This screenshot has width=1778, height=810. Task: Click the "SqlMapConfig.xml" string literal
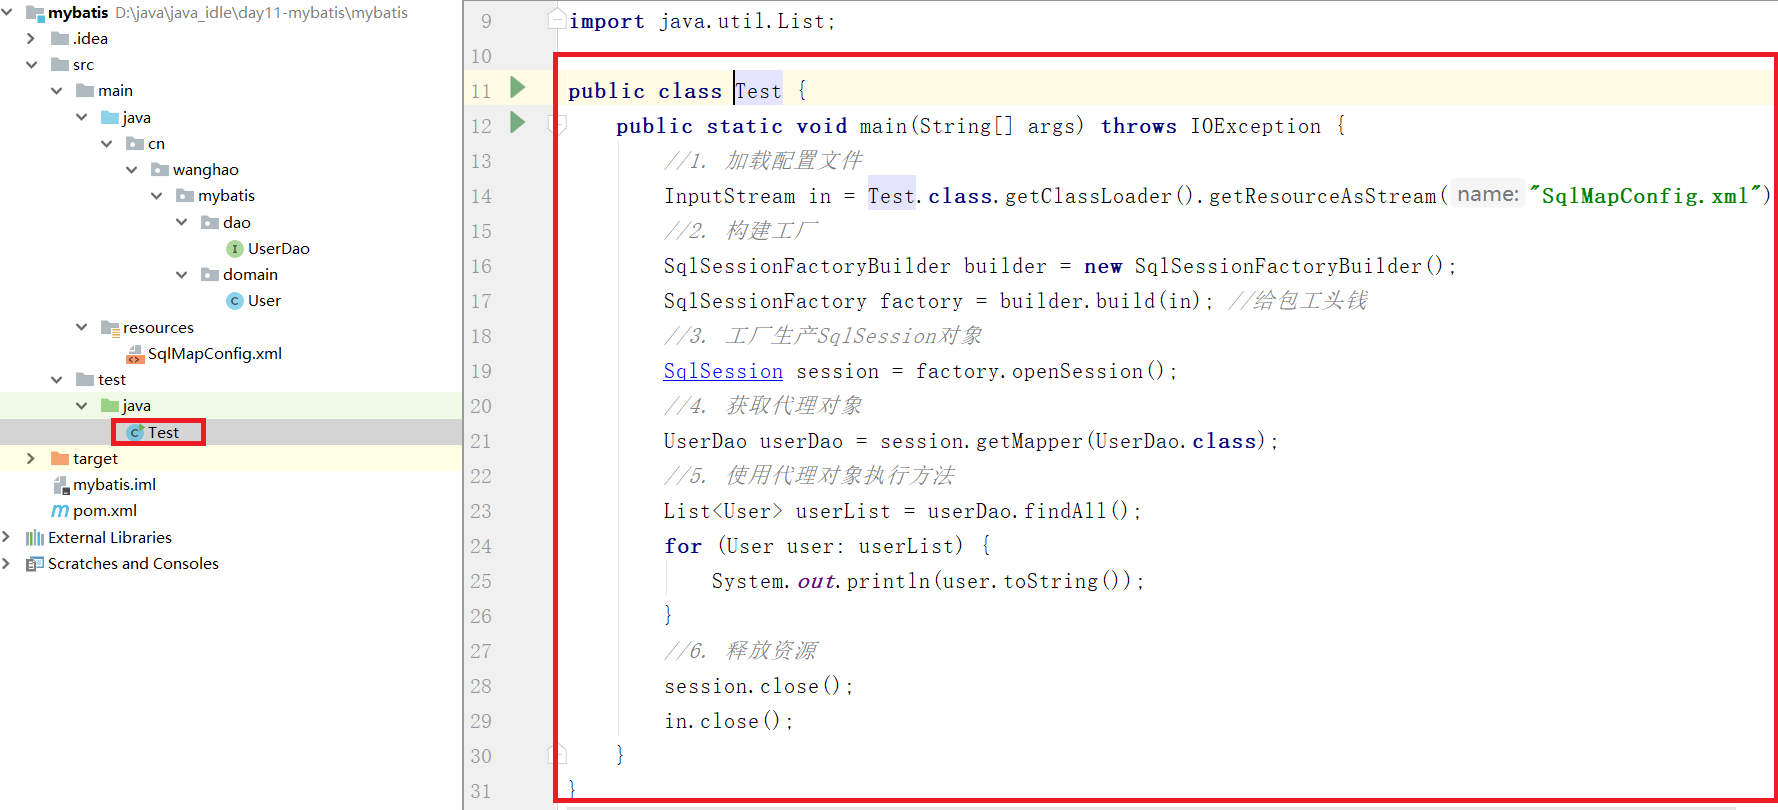pyautogui.click(x=1645, y=196)
